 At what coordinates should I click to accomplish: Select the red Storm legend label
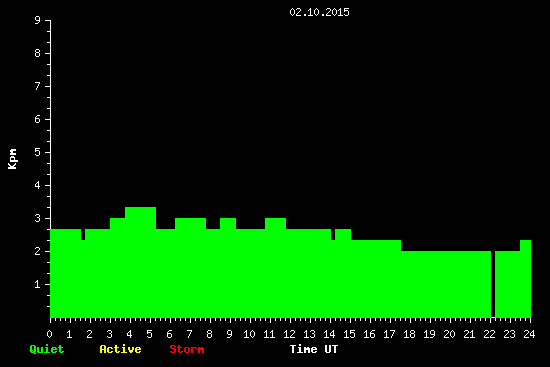[187, 349]
